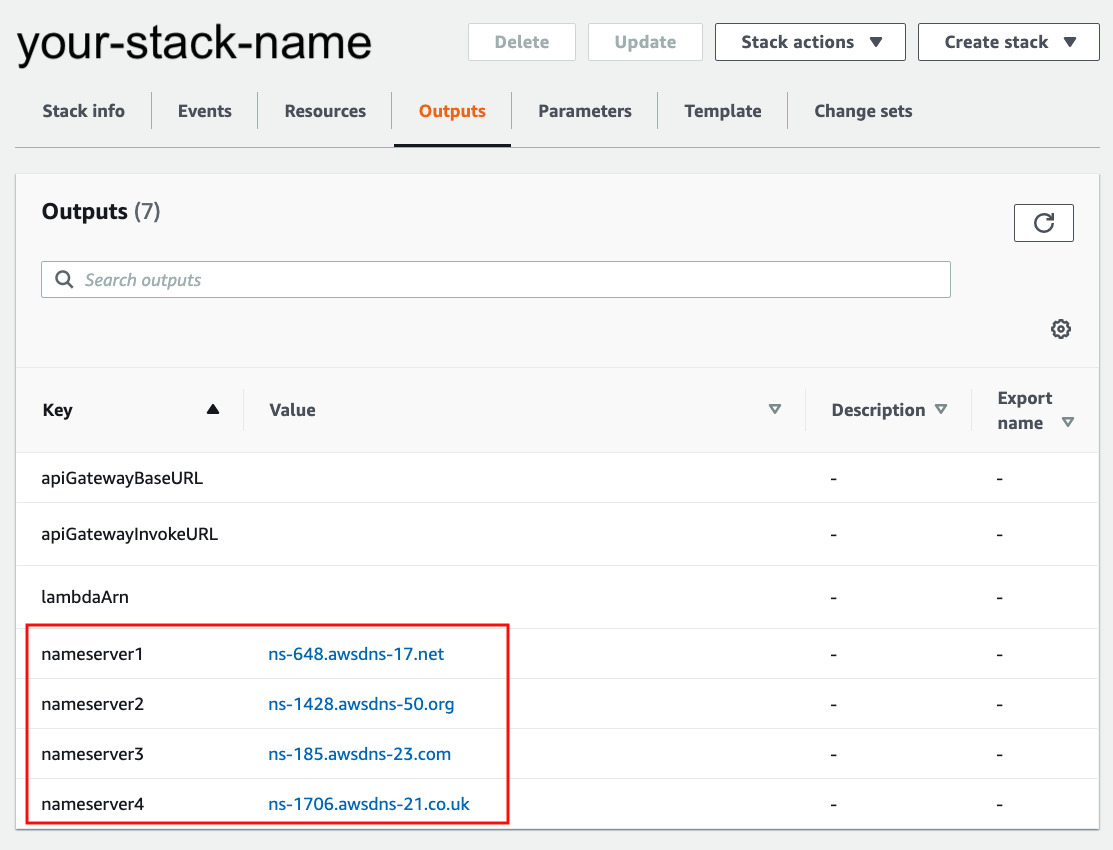
Task: Click the Key column sort arrow
Action: [212, 409]
